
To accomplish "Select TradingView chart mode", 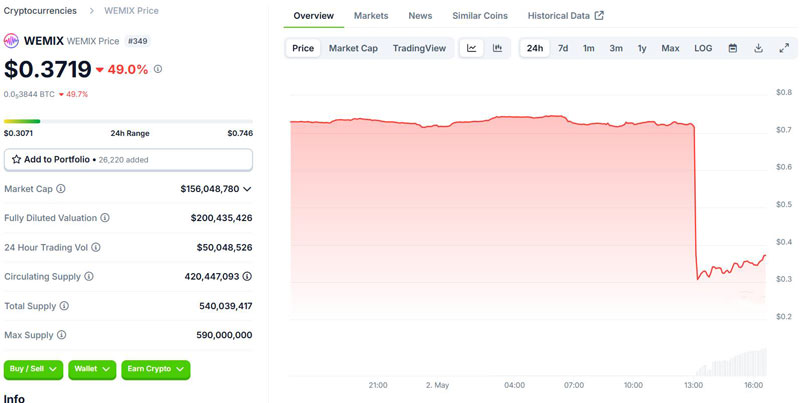I will tap(419, 48).
